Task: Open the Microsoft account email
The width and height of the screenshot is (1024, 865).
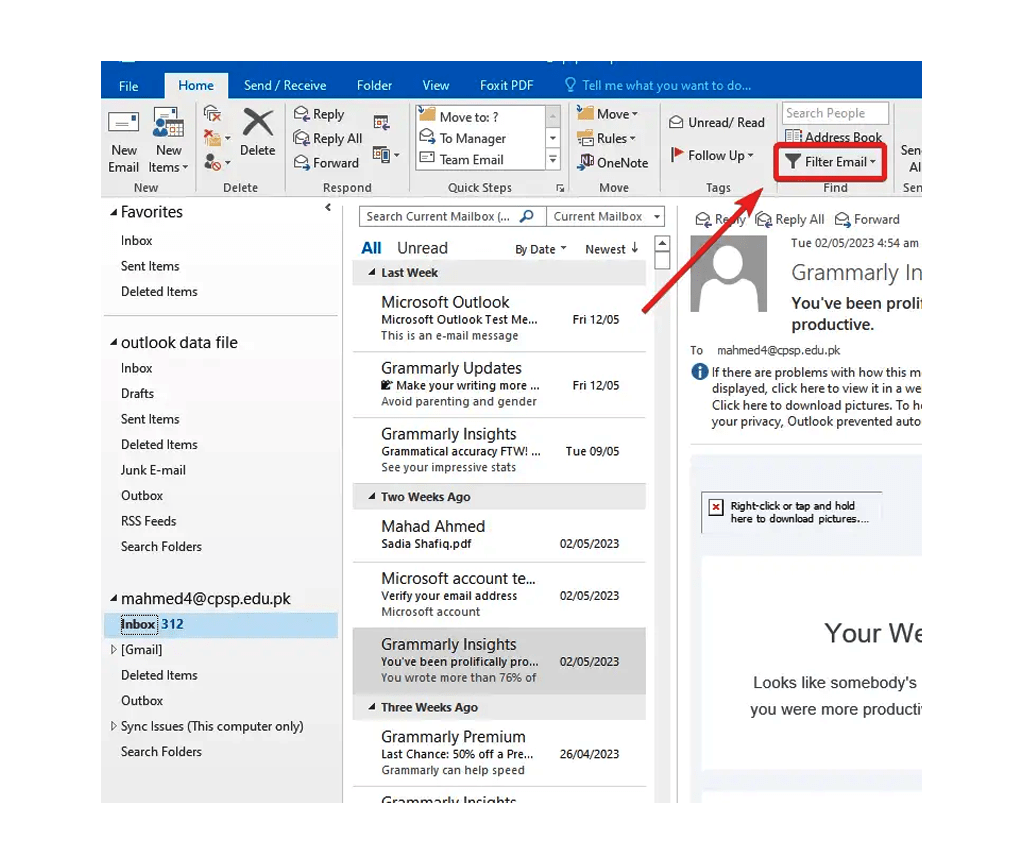Action: (x=500, y=595)
